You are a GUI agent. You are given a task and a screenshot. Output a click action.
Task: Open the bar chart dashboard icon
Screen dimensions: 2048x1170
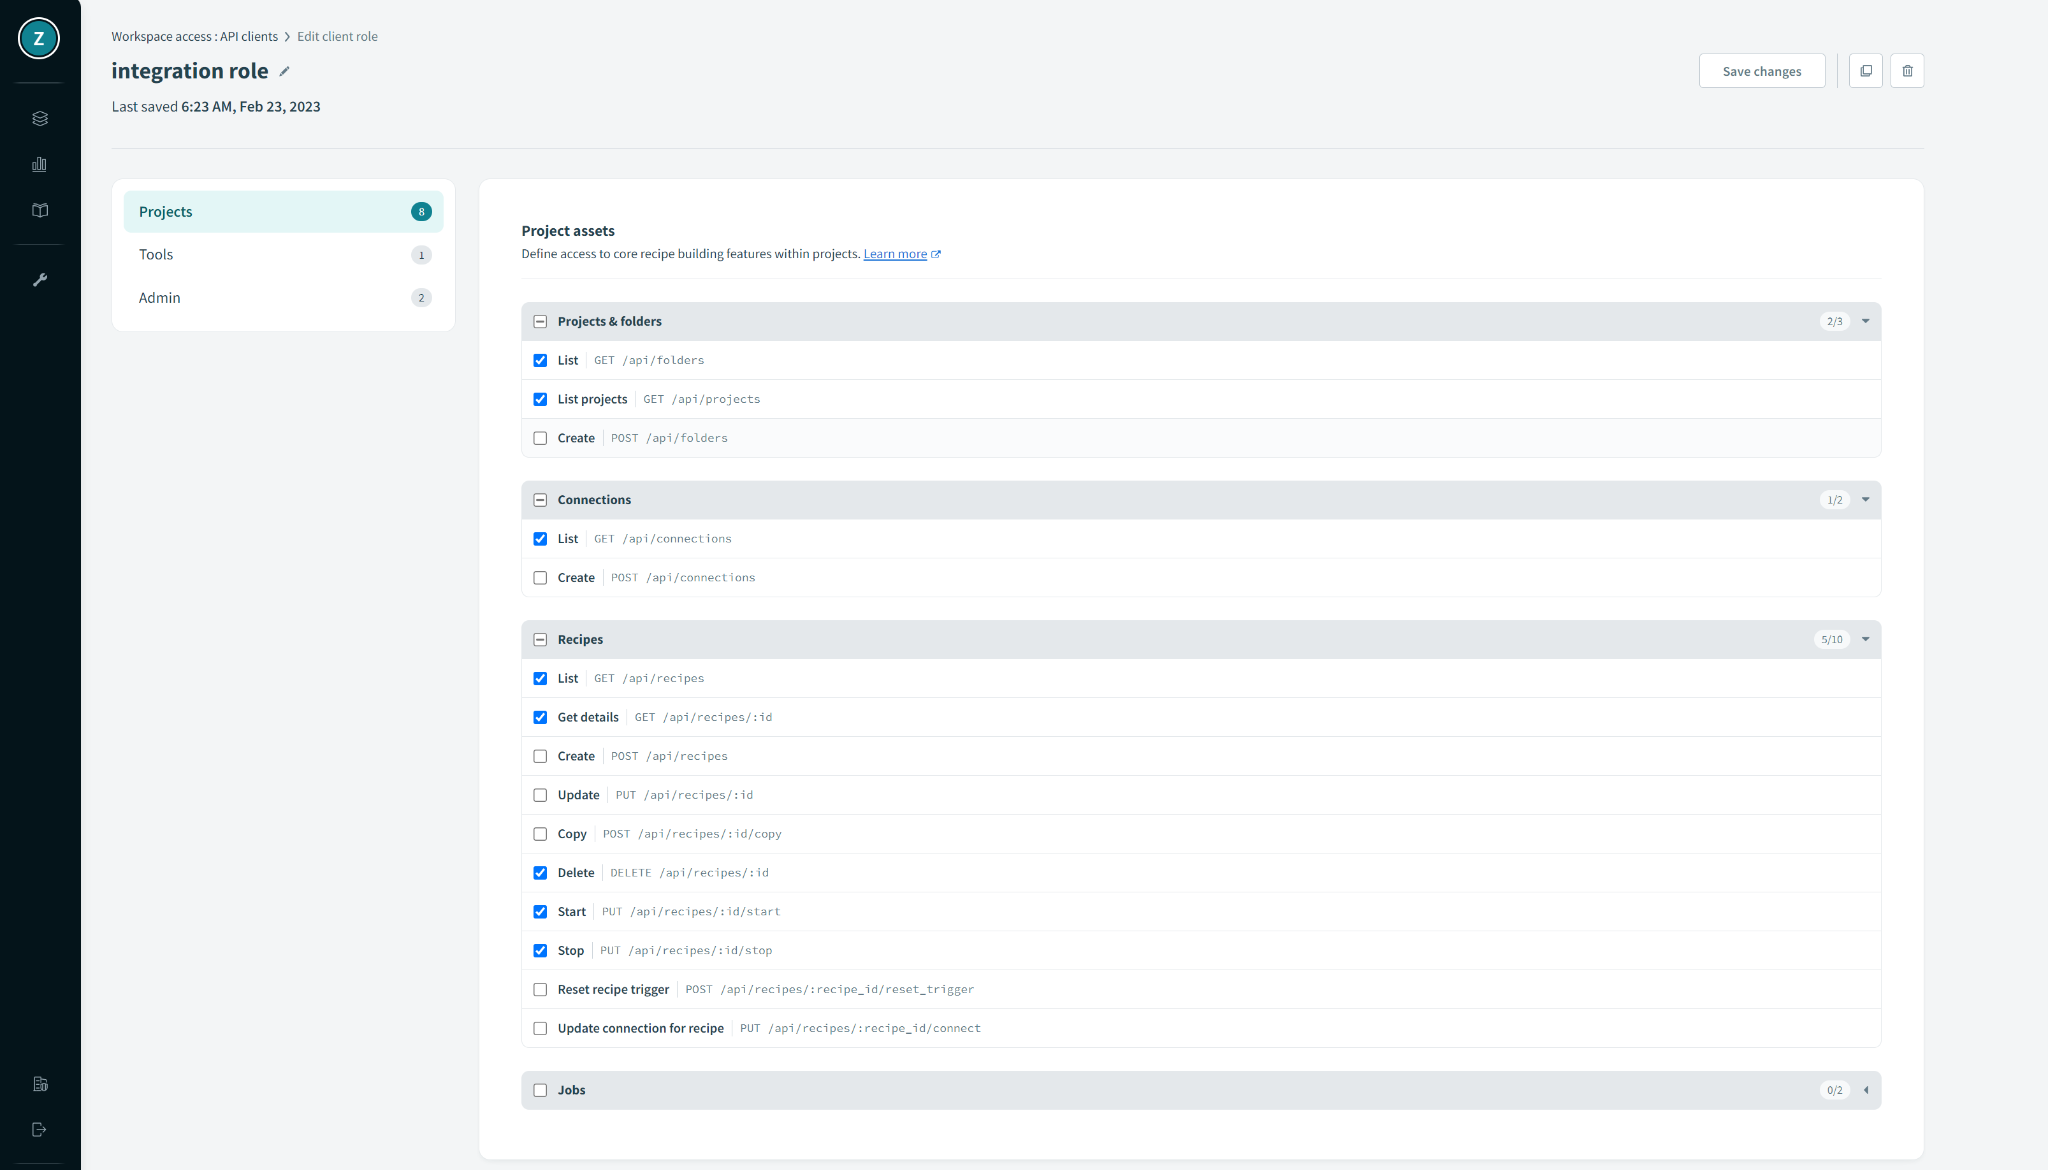click(40, 164)
